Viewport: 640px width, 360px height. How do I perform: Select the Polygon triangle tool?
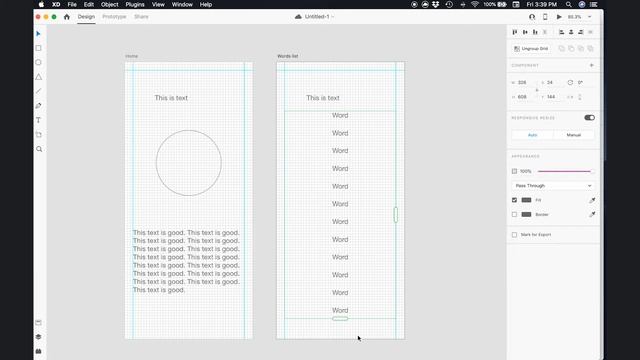(38, 77)
